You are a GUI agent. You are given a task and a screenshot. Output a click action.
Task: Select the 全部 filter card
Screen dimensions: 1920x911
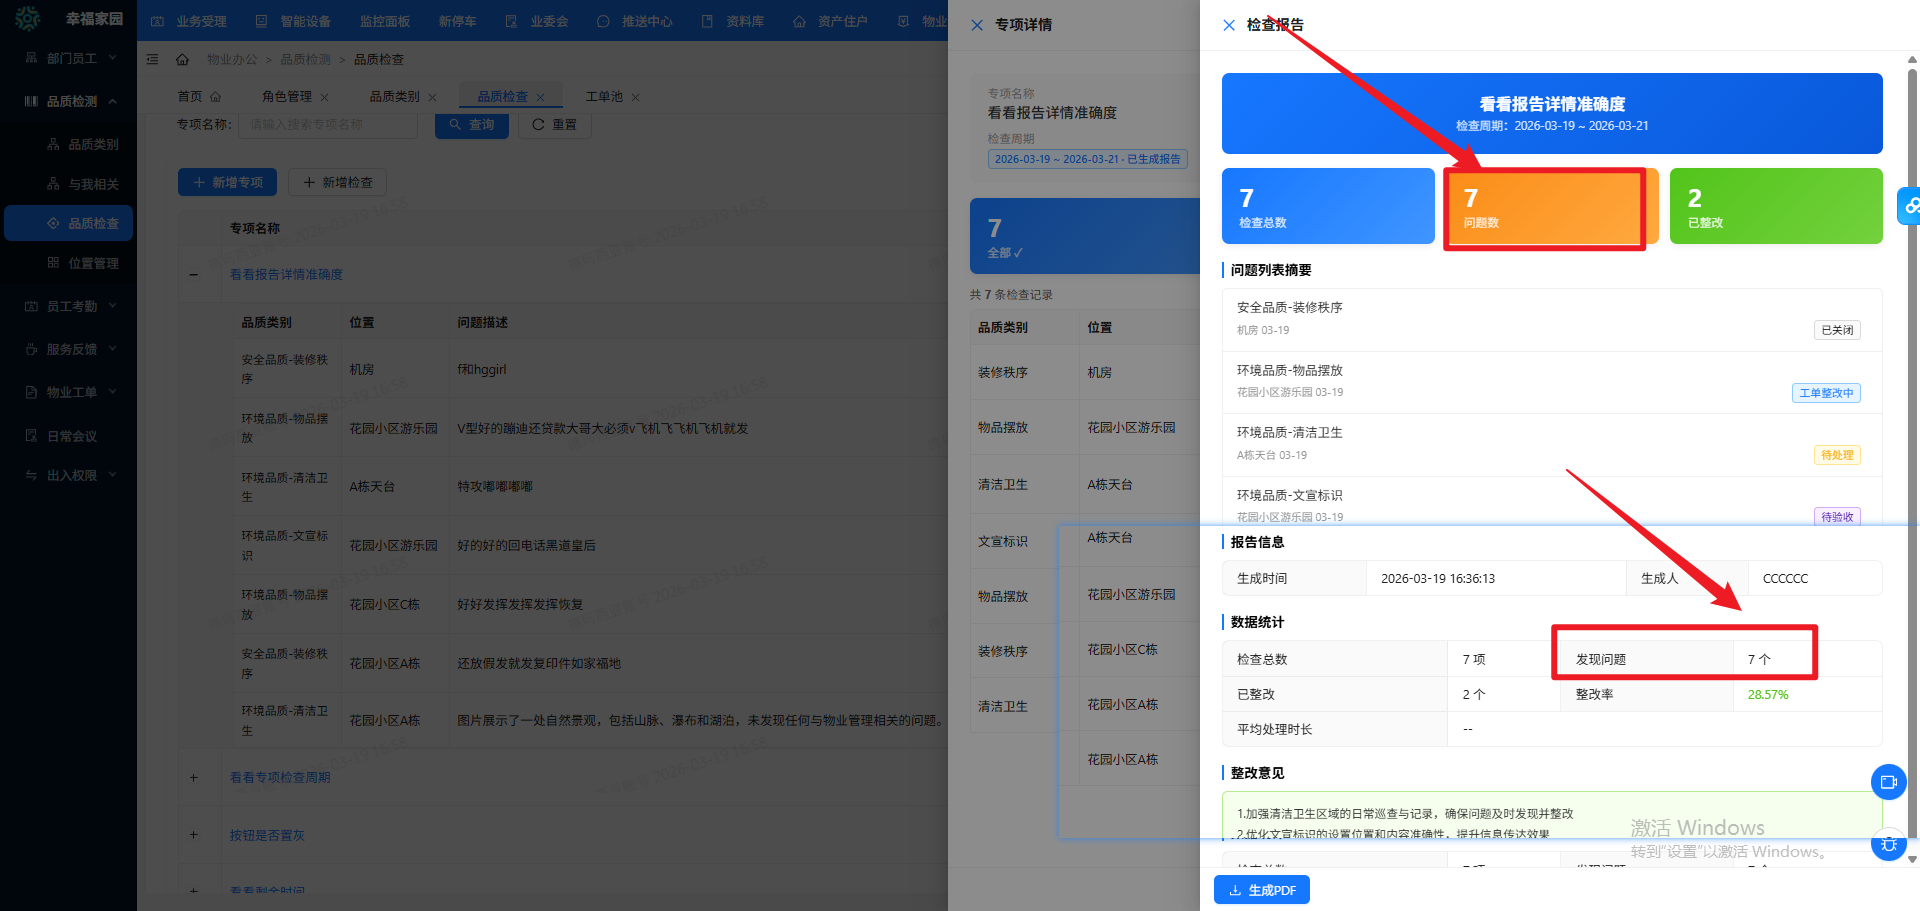(1084, 237)
